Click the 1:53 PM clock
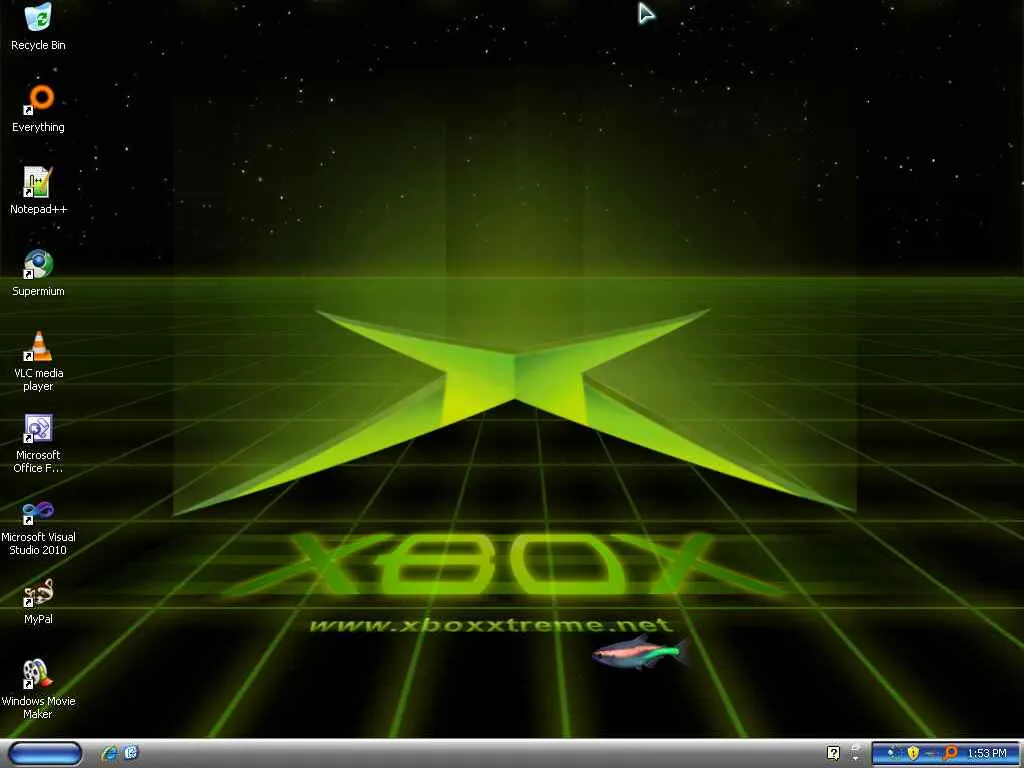 point(987,753)
